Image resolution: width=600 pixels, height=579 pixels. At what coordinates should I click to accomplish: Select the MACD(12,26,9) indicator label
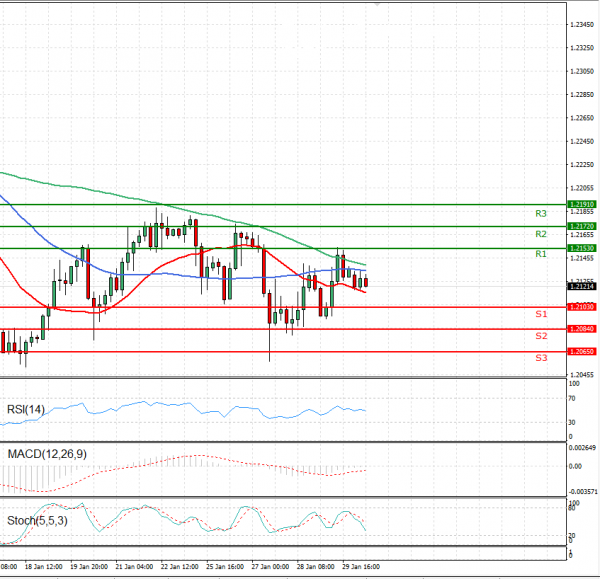46,455
